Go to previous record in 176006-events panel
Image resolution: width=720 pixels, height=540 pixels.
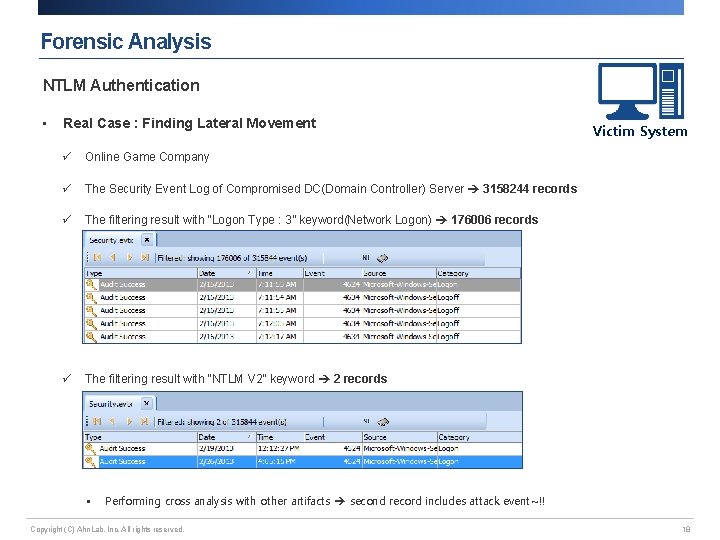113,258
